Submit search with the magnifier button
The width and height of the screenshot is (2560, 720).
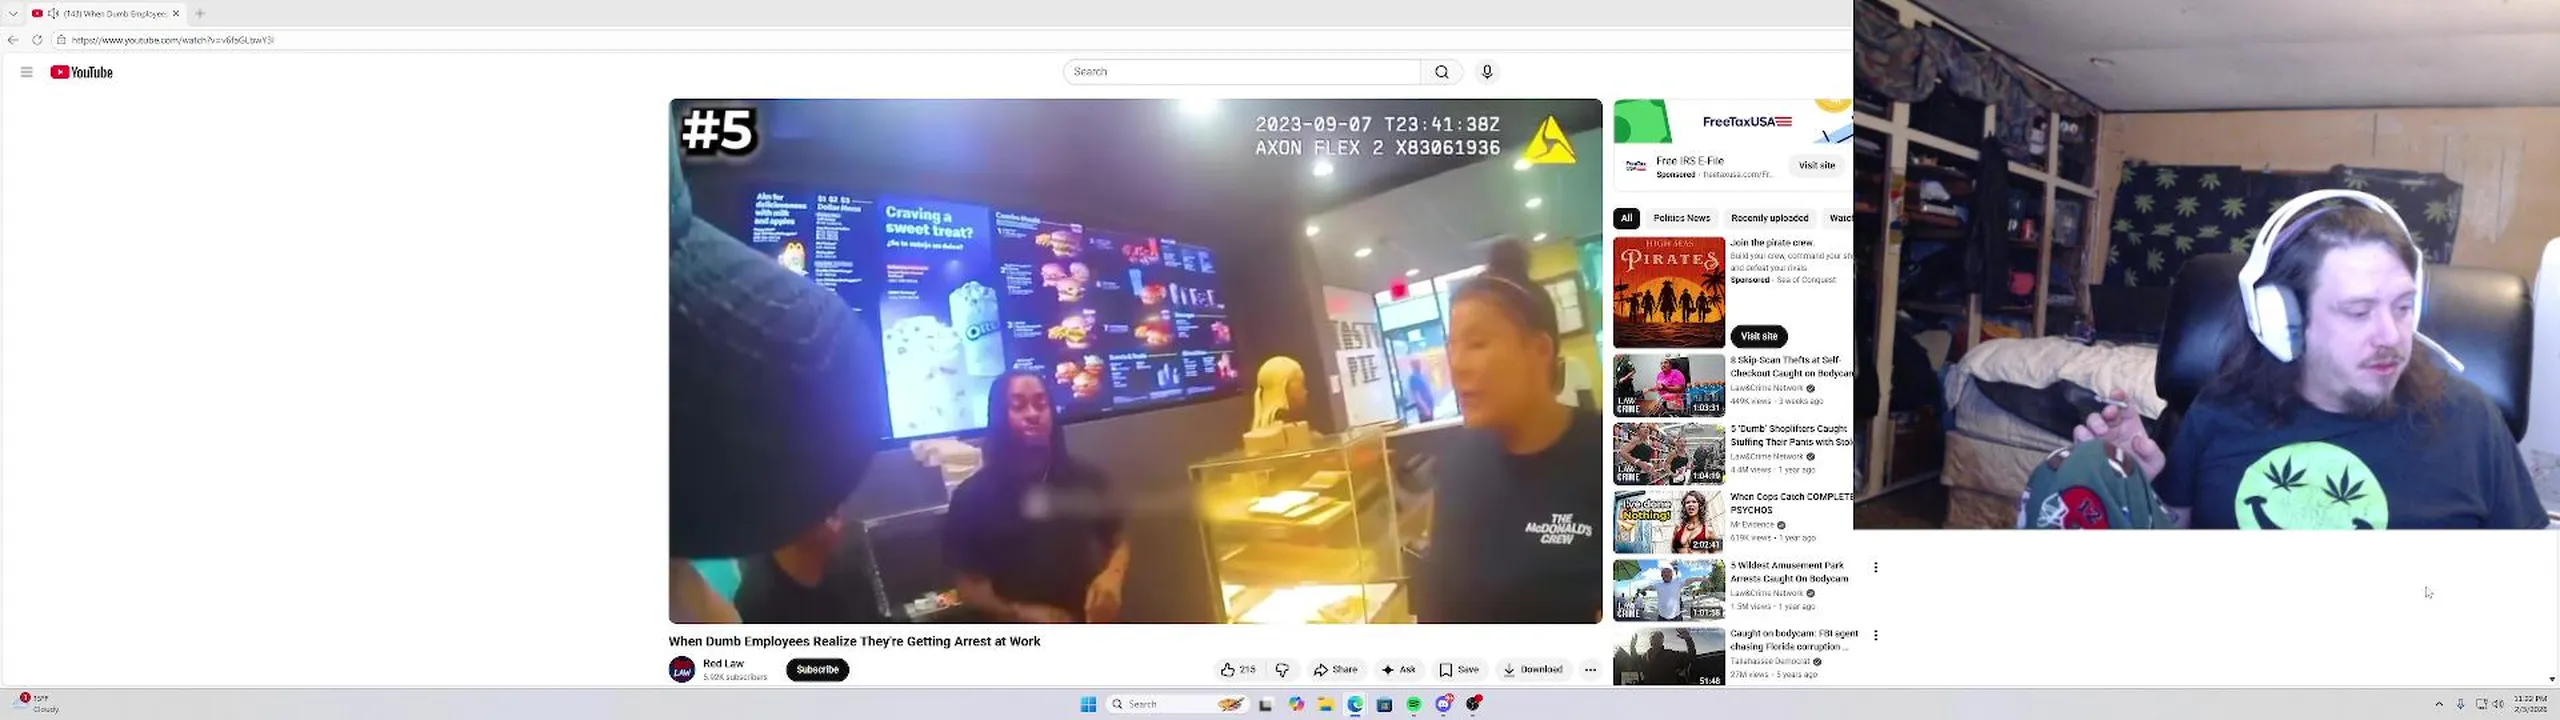[1441, 72]
